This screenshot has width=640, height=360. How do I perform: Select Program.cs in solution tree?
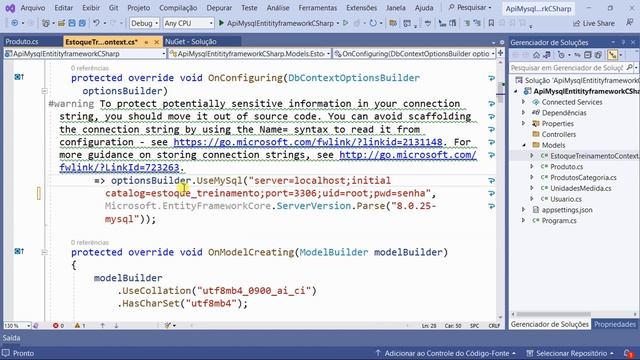pyautogui.click(x=559, y=220)
